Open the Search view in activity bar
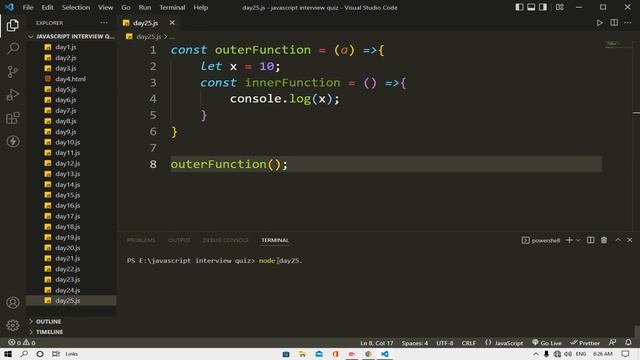This screenshot has height=360, width=640. (13, 49)
